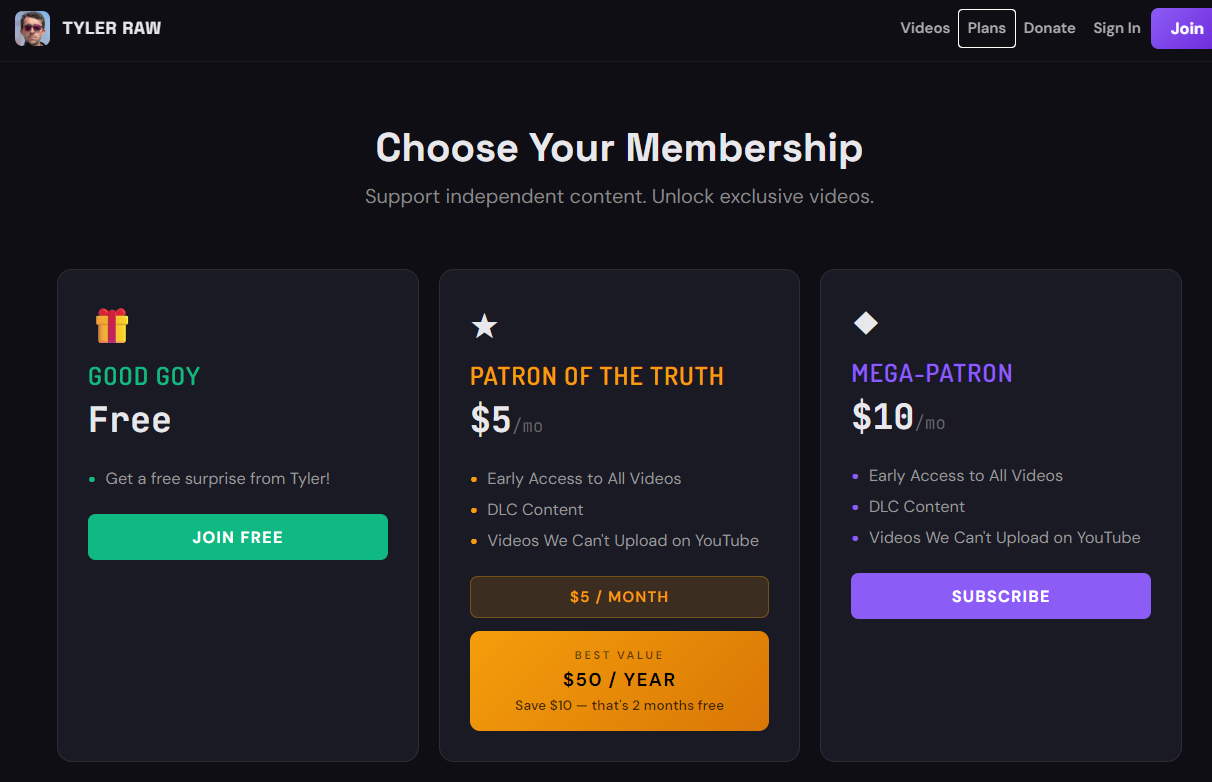Click the TYLER RAW site title
Image resolution: width=1212 pixels, height=782 pixels.
click(x=111, y=28)
